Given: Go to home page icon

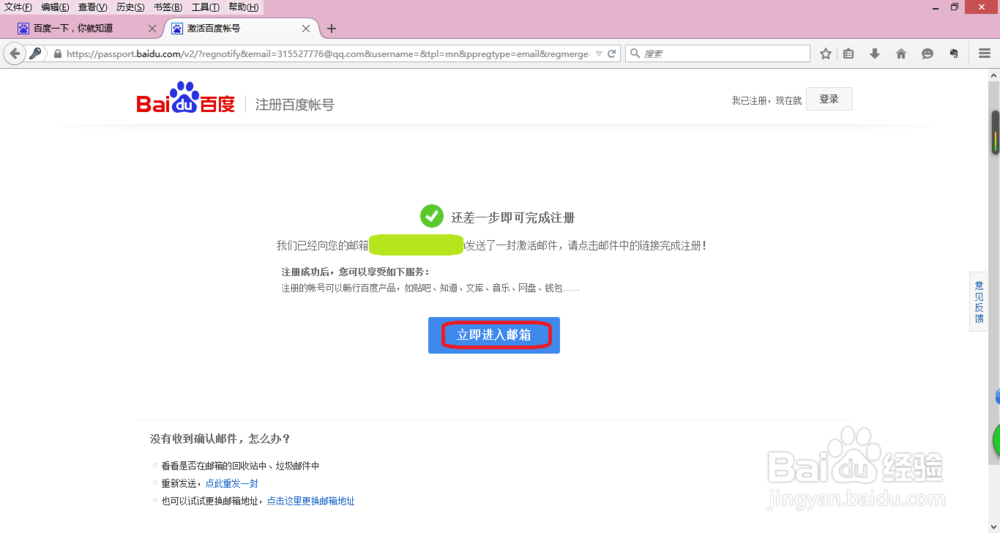Looking at the screenshot, I should point(901,54).
